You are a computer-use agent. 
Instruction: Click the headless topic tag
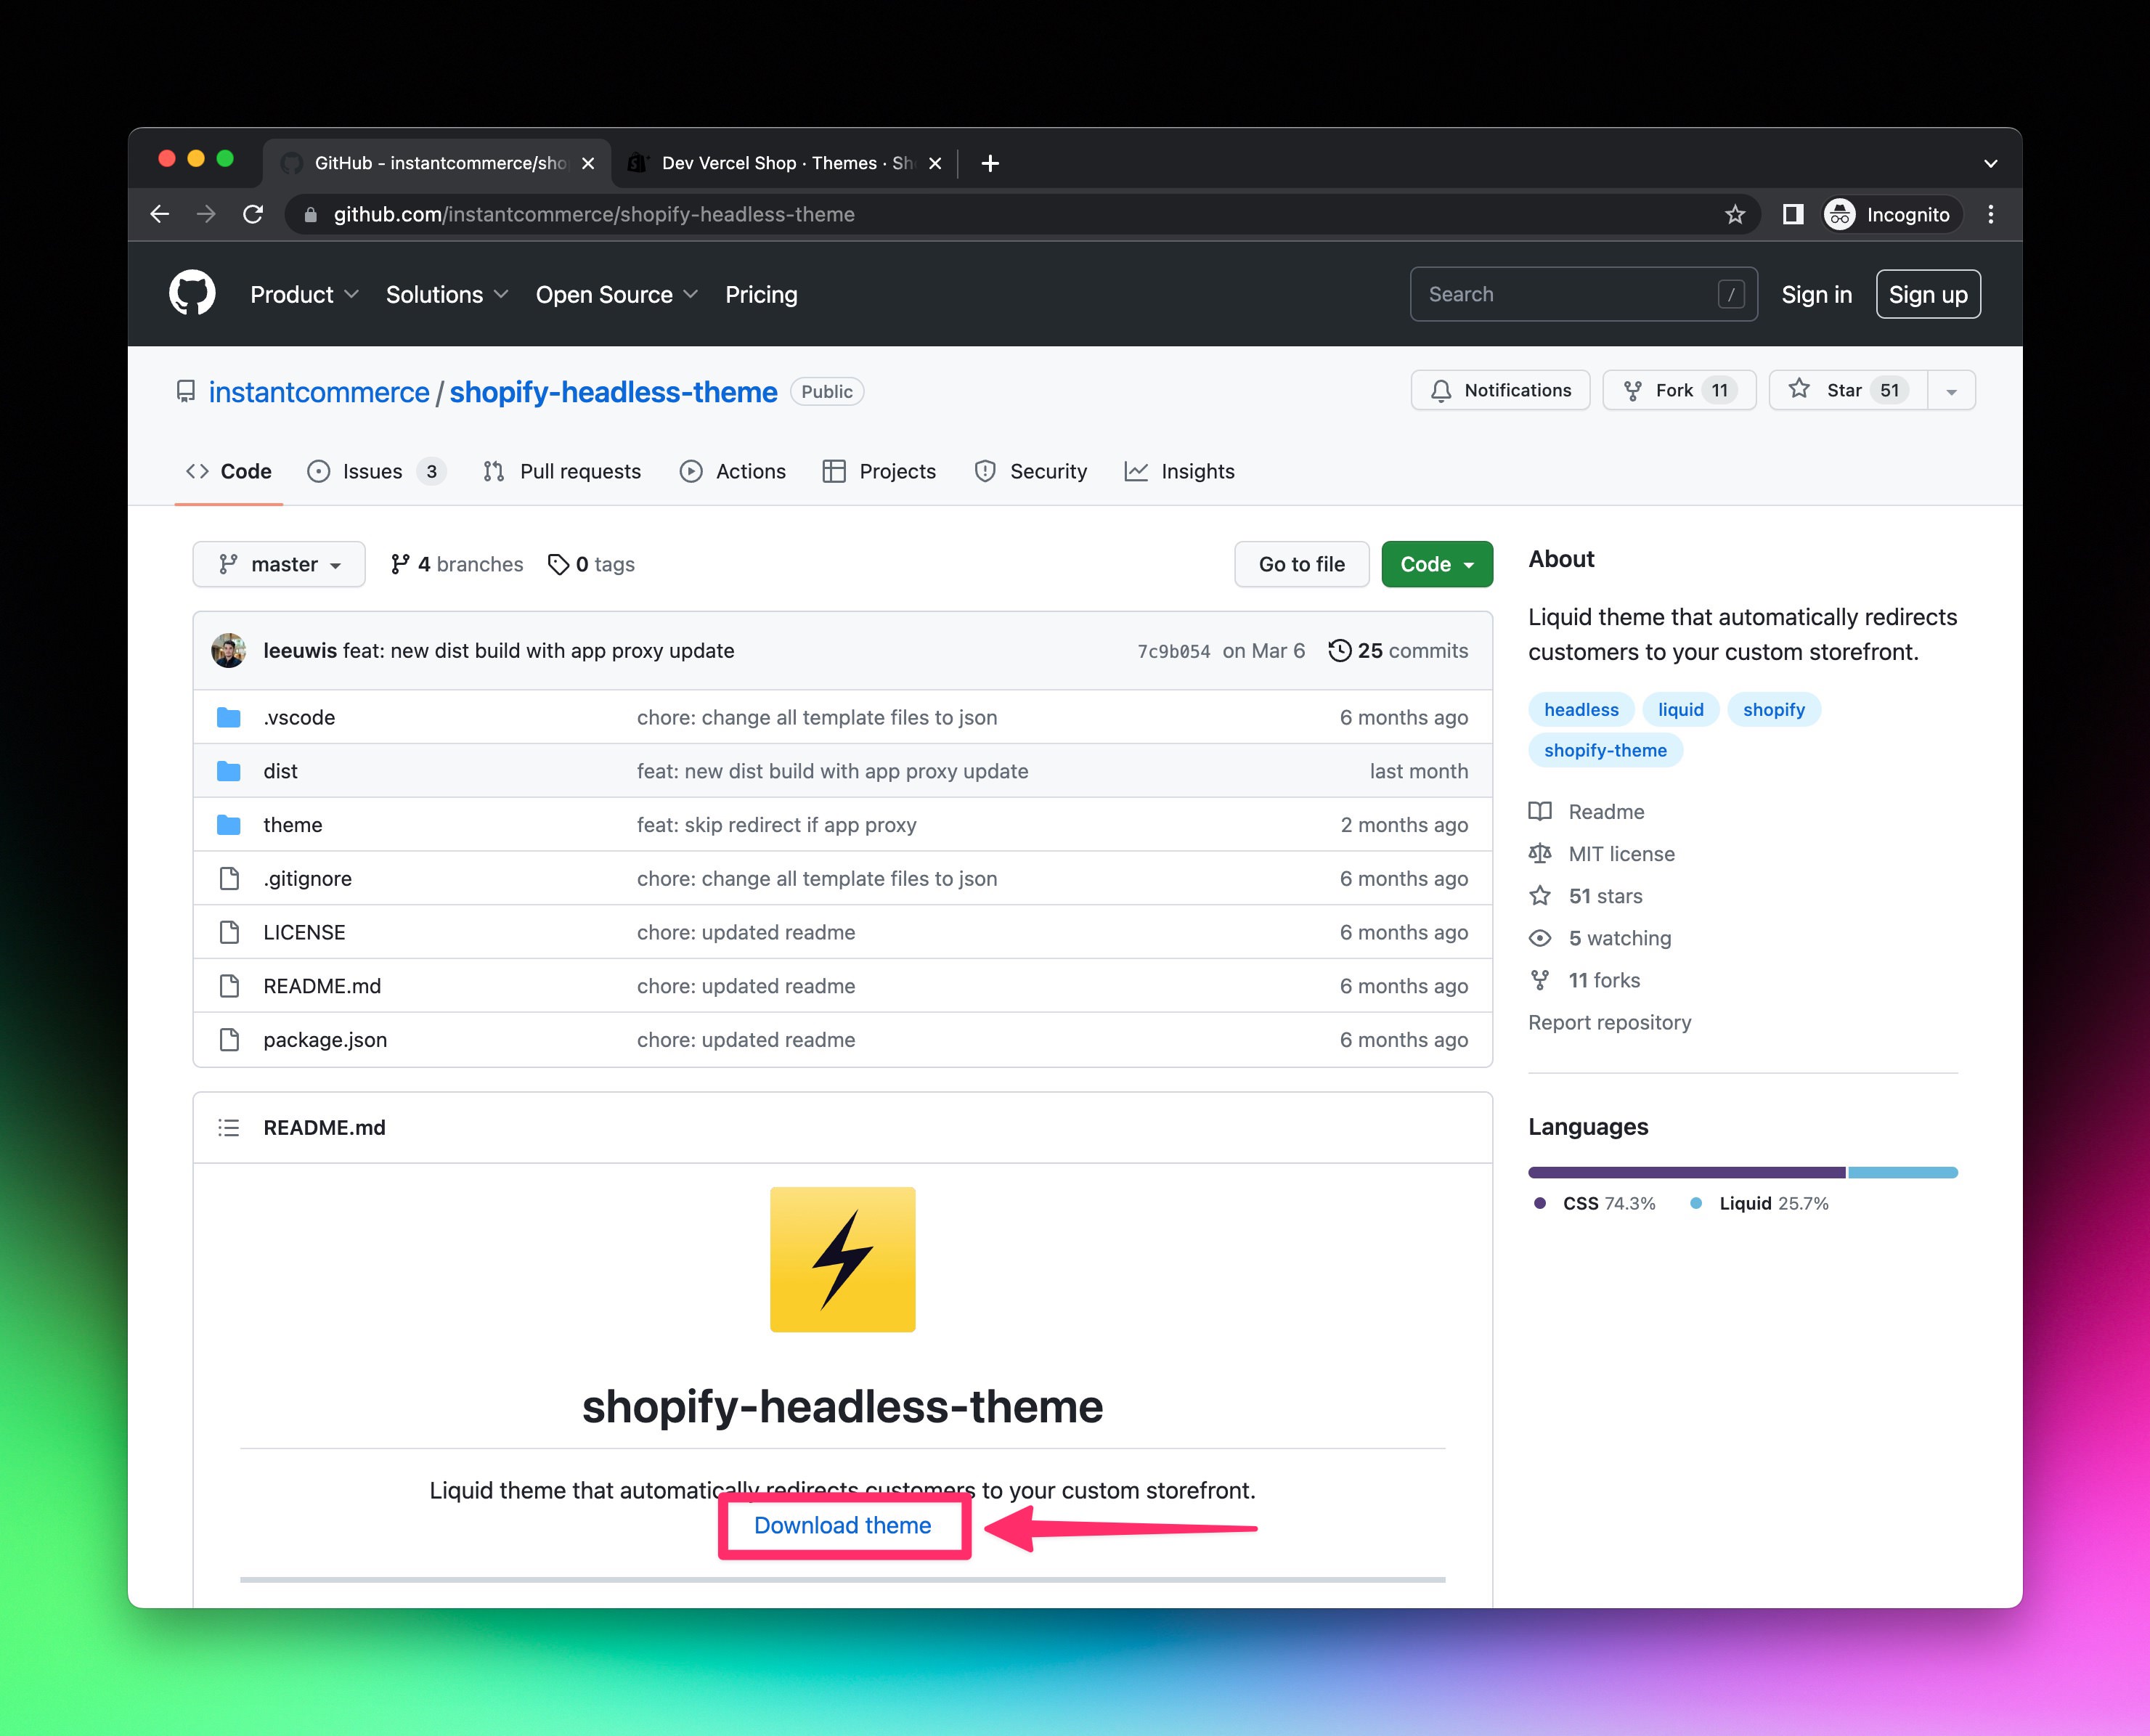click(x=1581, y=709)
